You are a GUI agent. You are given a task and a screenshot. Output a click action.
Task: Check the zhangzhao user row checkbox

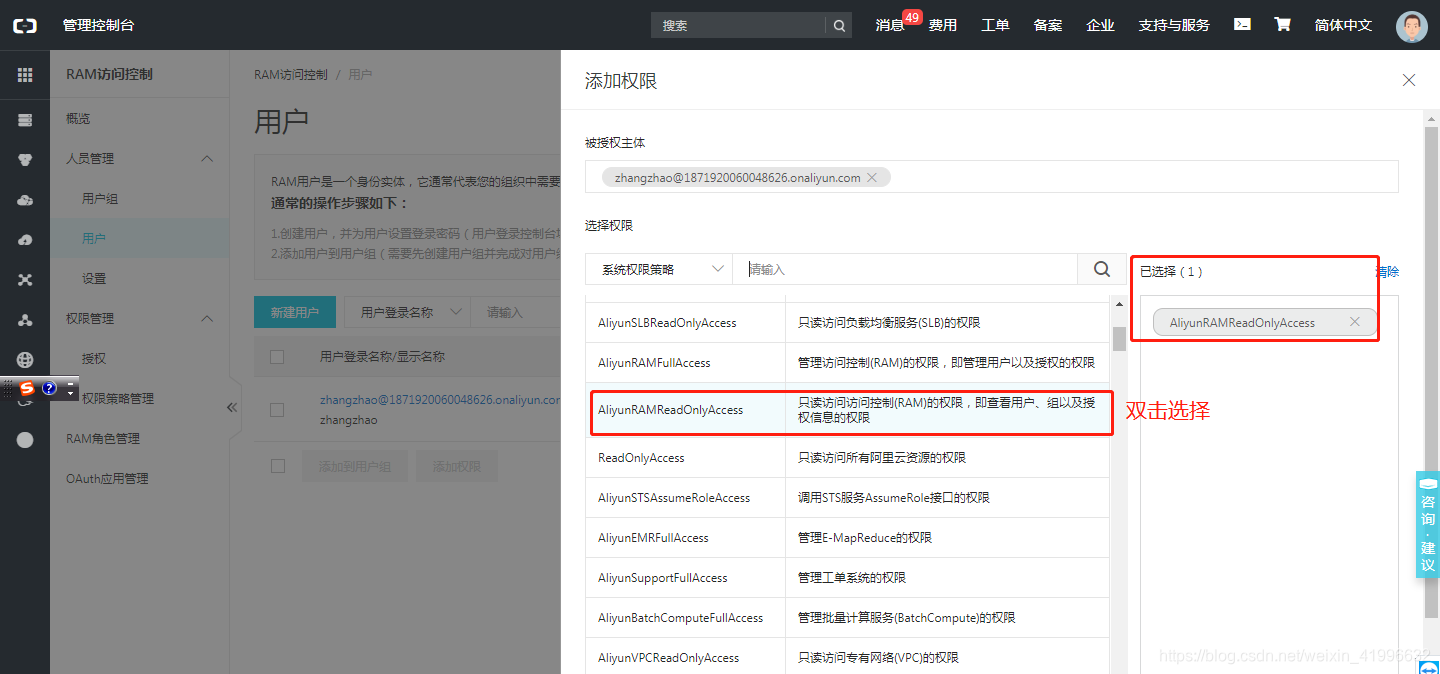pyautogui.click(x=277, y=409)
